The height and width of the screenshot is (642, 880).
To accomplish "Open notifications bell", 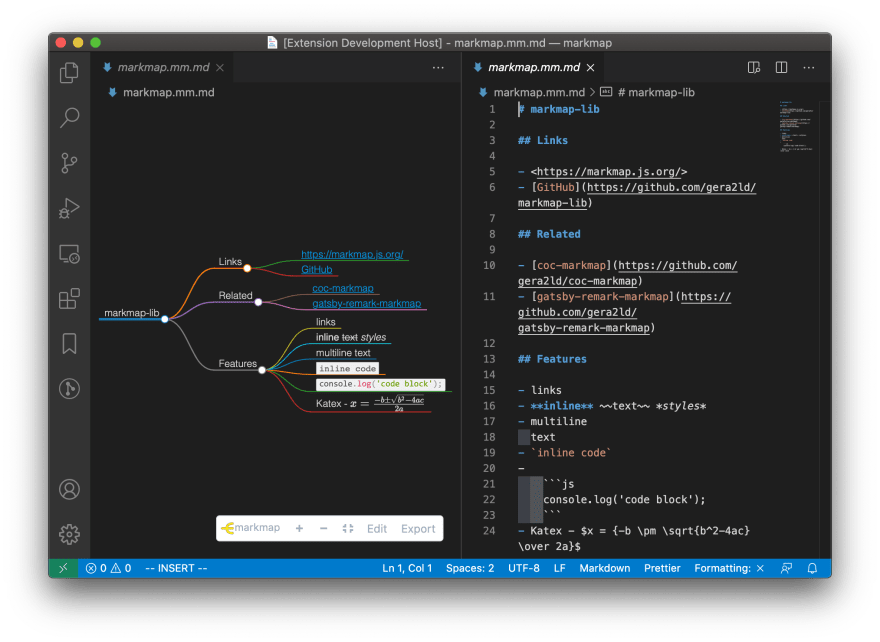I will coord(812,568).
